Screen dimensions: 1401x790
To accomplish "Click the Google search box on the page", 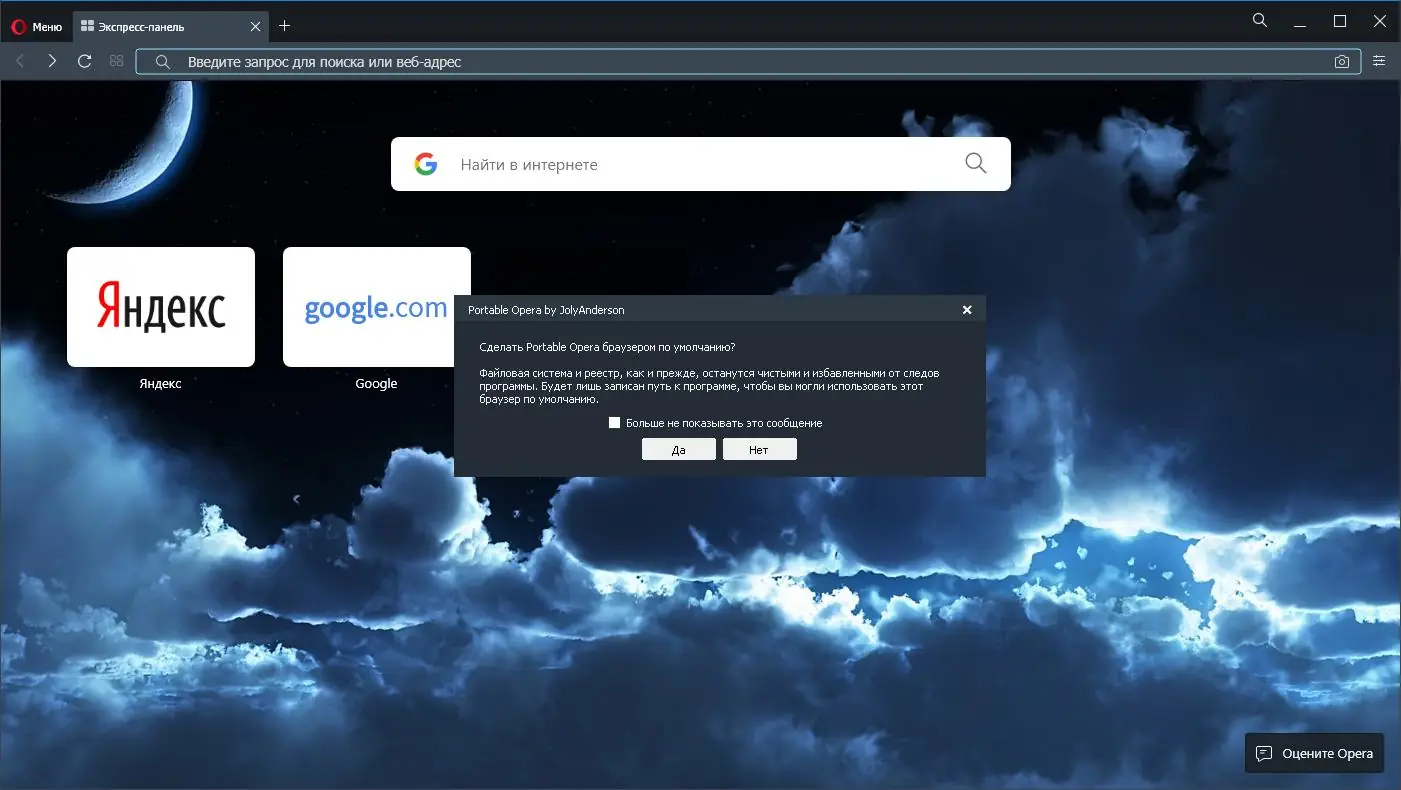I will 701,164.
